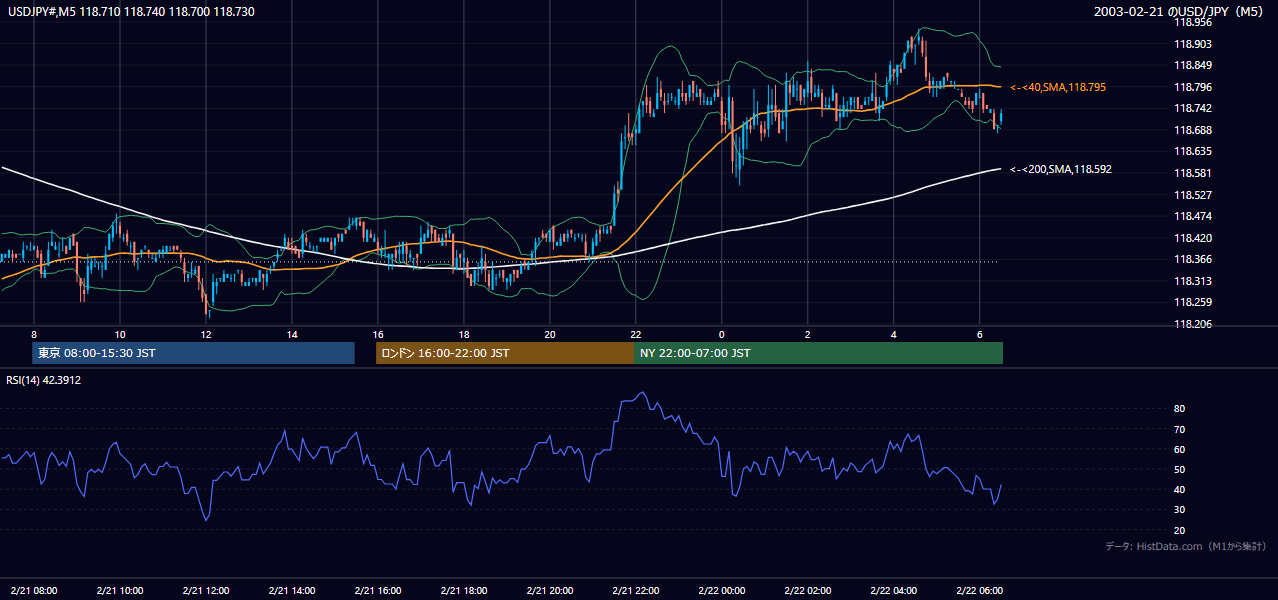The height and width of the screenshot is (600, 1278).
Task: Click hour label 0 under the price chart
Action: point(722,333)
